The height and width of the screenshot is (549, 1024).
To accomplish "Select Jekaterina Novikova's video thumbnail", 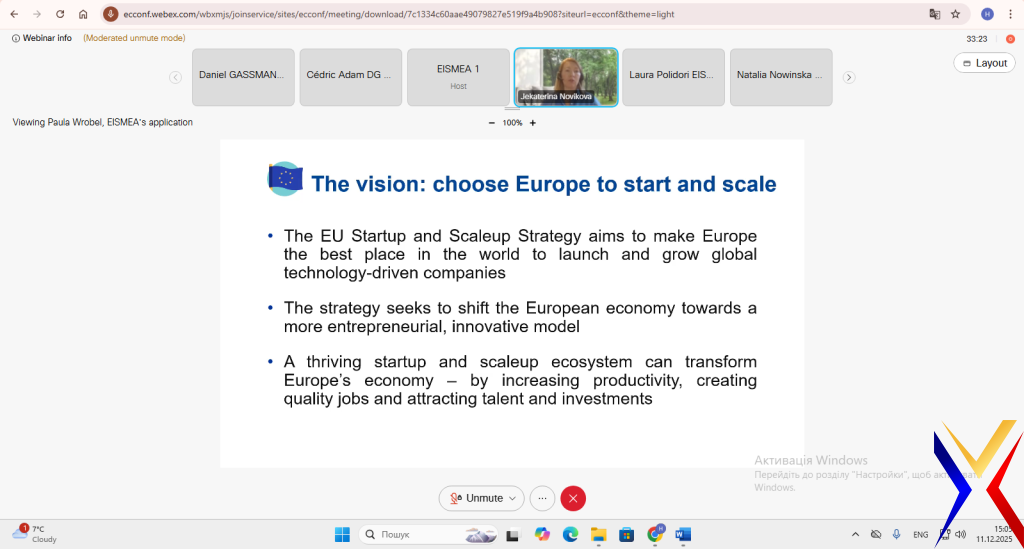I will (566, 77).
